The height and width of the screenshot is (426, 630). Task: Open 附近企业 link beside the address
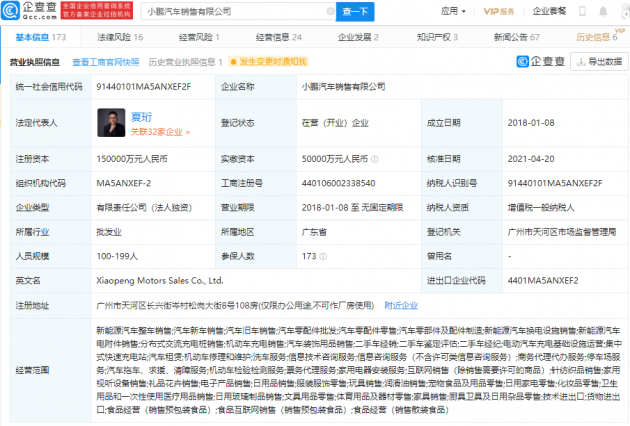tap(401, 305)
